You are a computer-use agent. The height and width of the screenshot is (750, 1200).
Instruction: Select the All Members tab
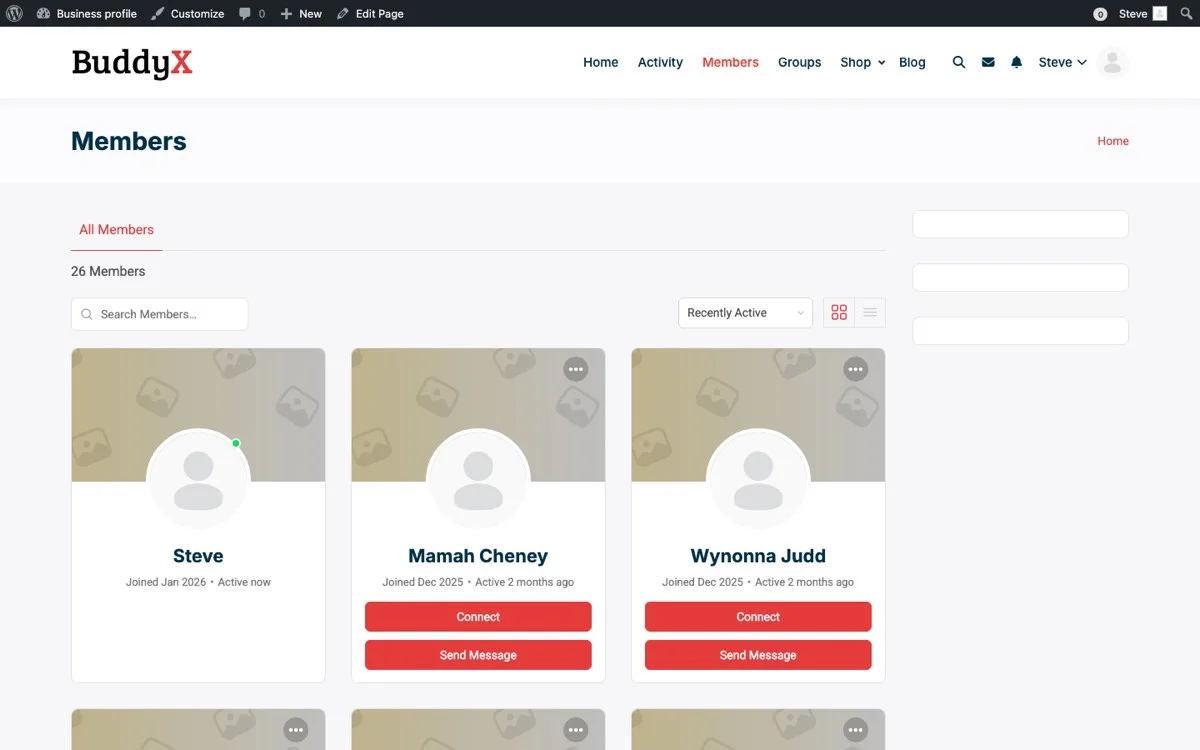click(116, 229)
